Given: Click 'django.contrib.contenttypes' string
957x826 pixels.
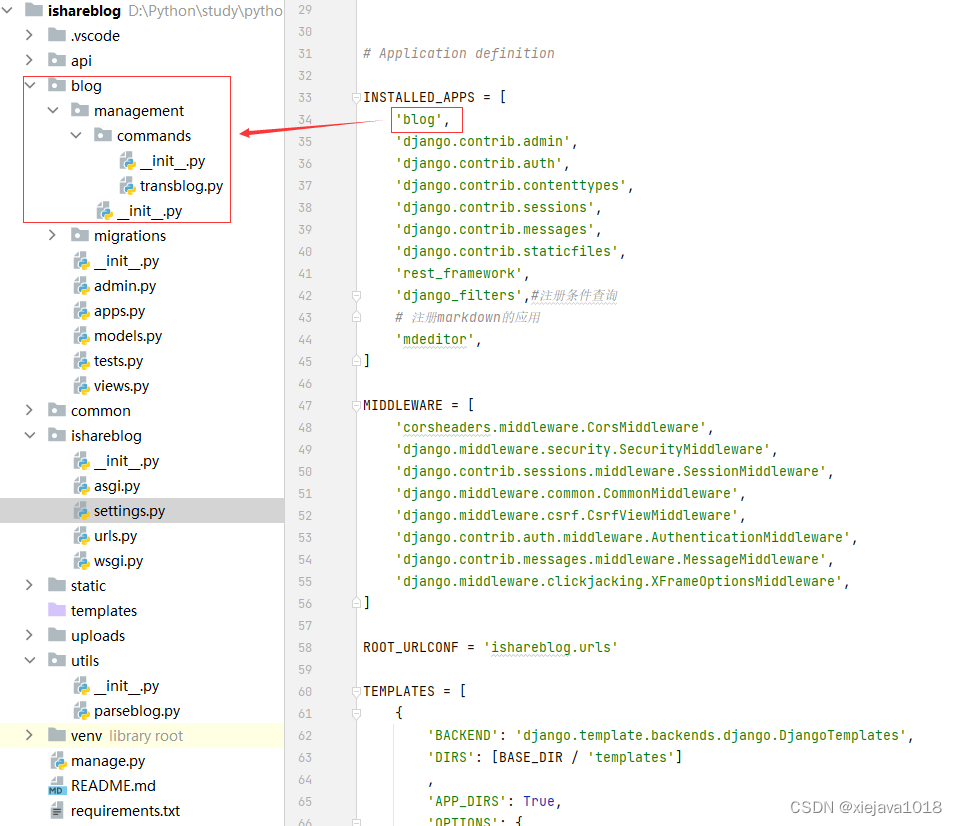Looking at the screenshot, I should pos(511,185).
